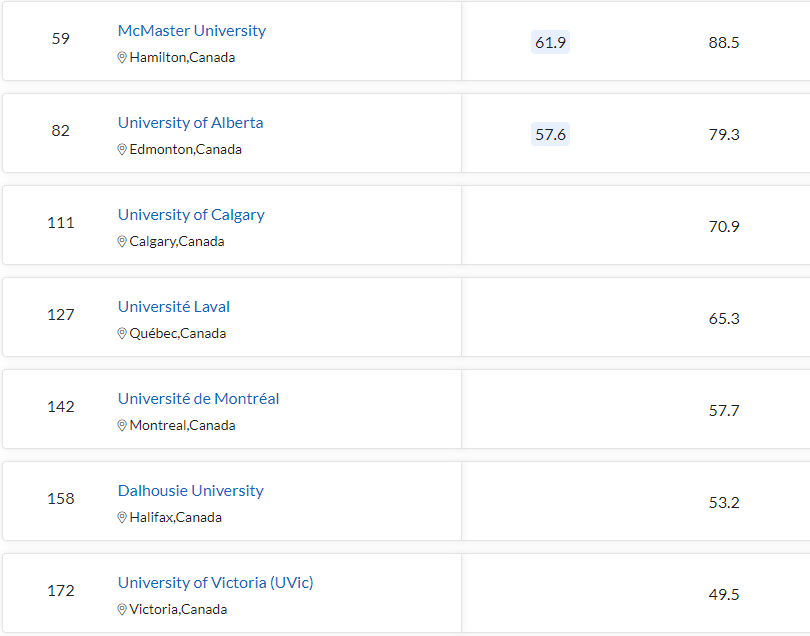Select highlighted 57.6 overall score
This screenshot has width=810, height=636.
coord(550,134)
